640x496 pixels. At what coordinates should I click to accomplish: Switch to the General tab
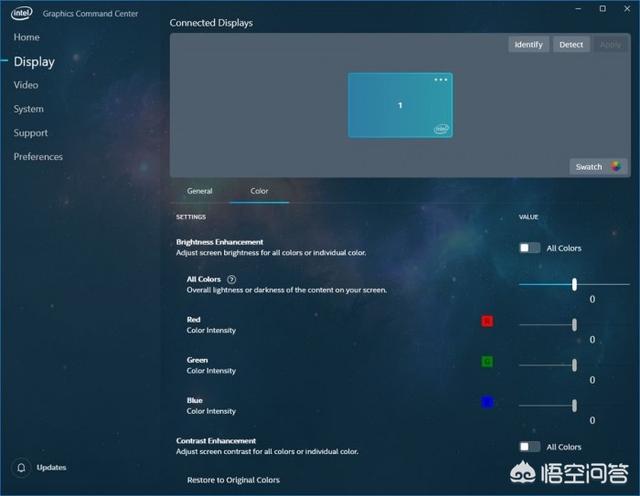[x=200, y=191]
